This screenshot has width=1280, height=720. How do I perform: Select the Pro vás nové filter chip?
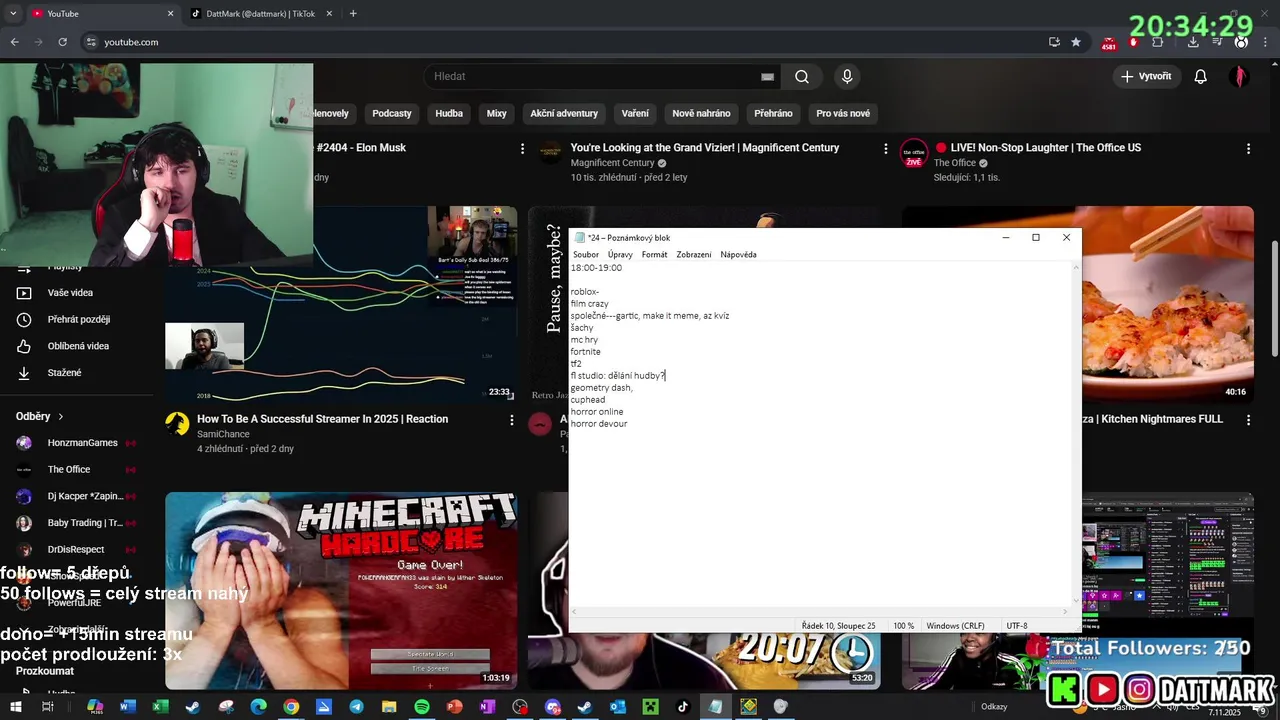[x=843, y=114]
